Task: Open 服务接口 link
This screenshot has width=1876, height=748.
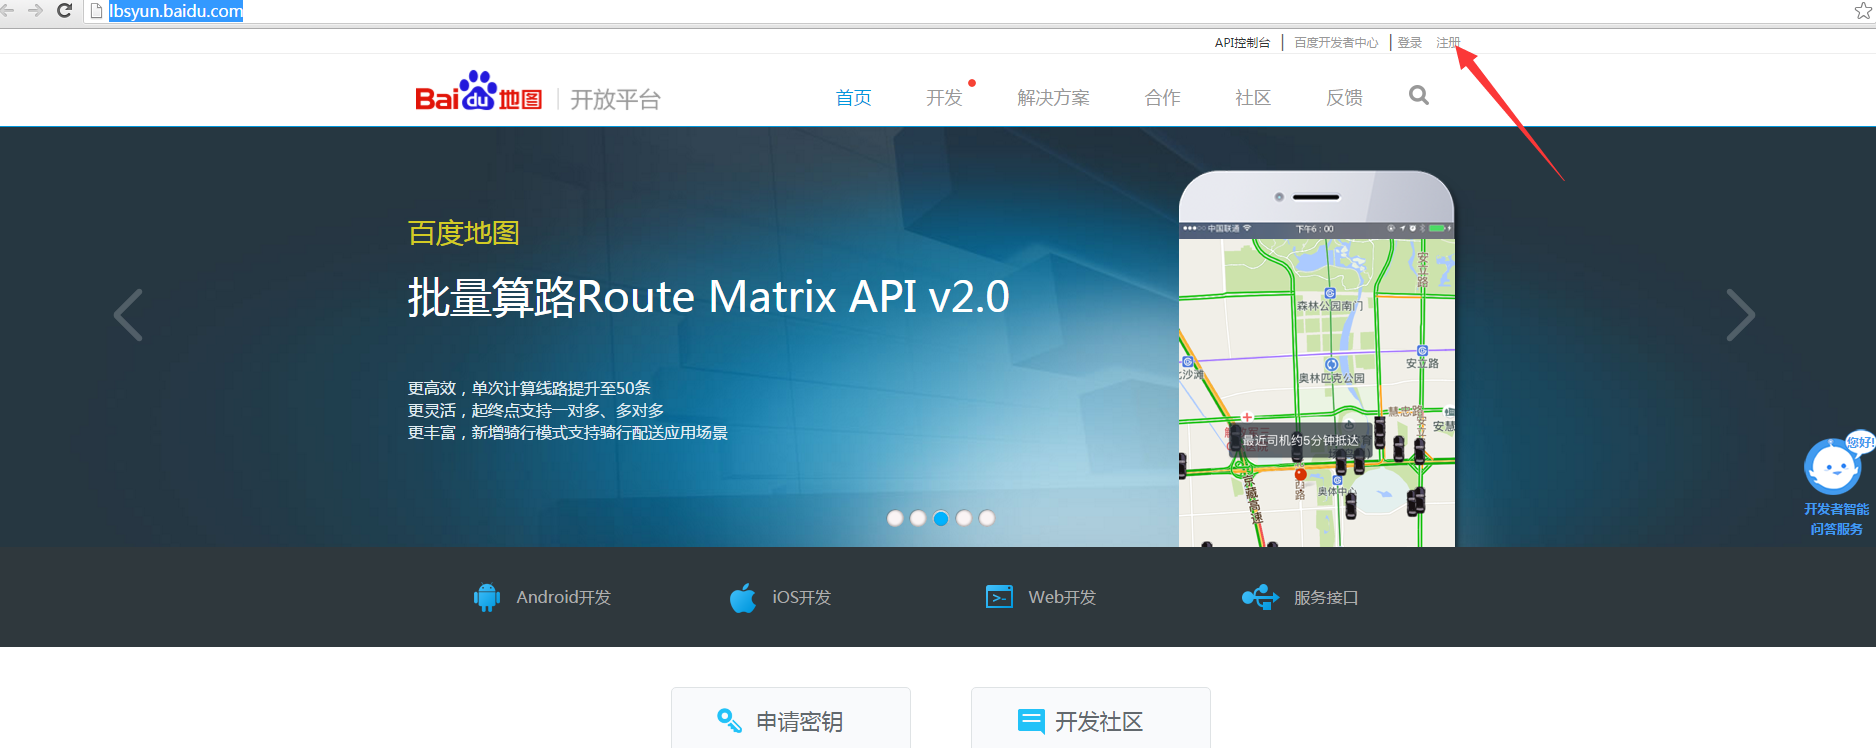Action: point(1326,597)
